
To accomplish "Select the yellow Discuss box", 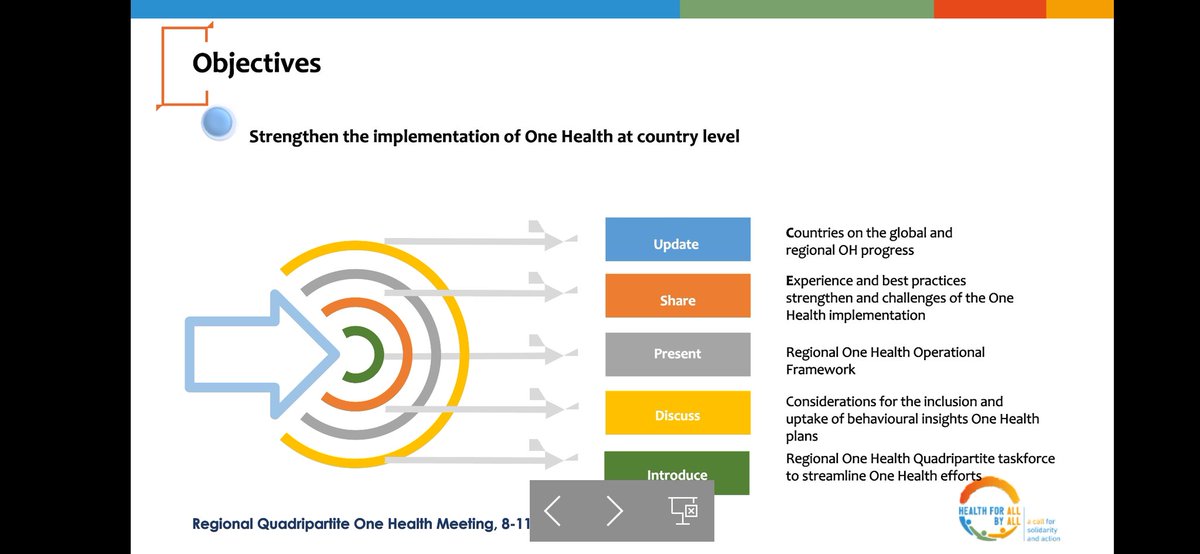I will tap(677, 413).
